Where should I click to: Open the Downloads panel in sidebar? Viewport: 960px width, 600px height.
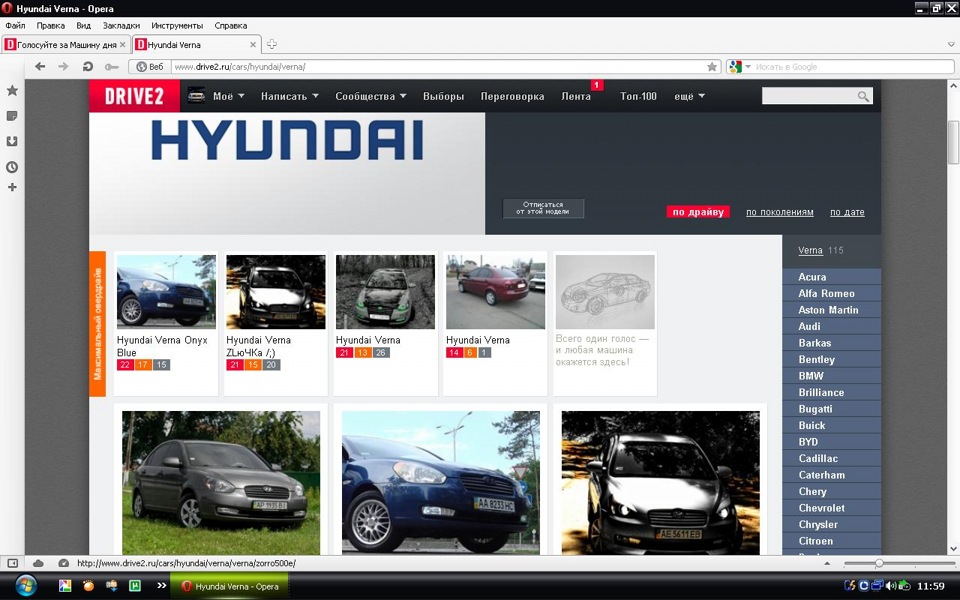12,141
